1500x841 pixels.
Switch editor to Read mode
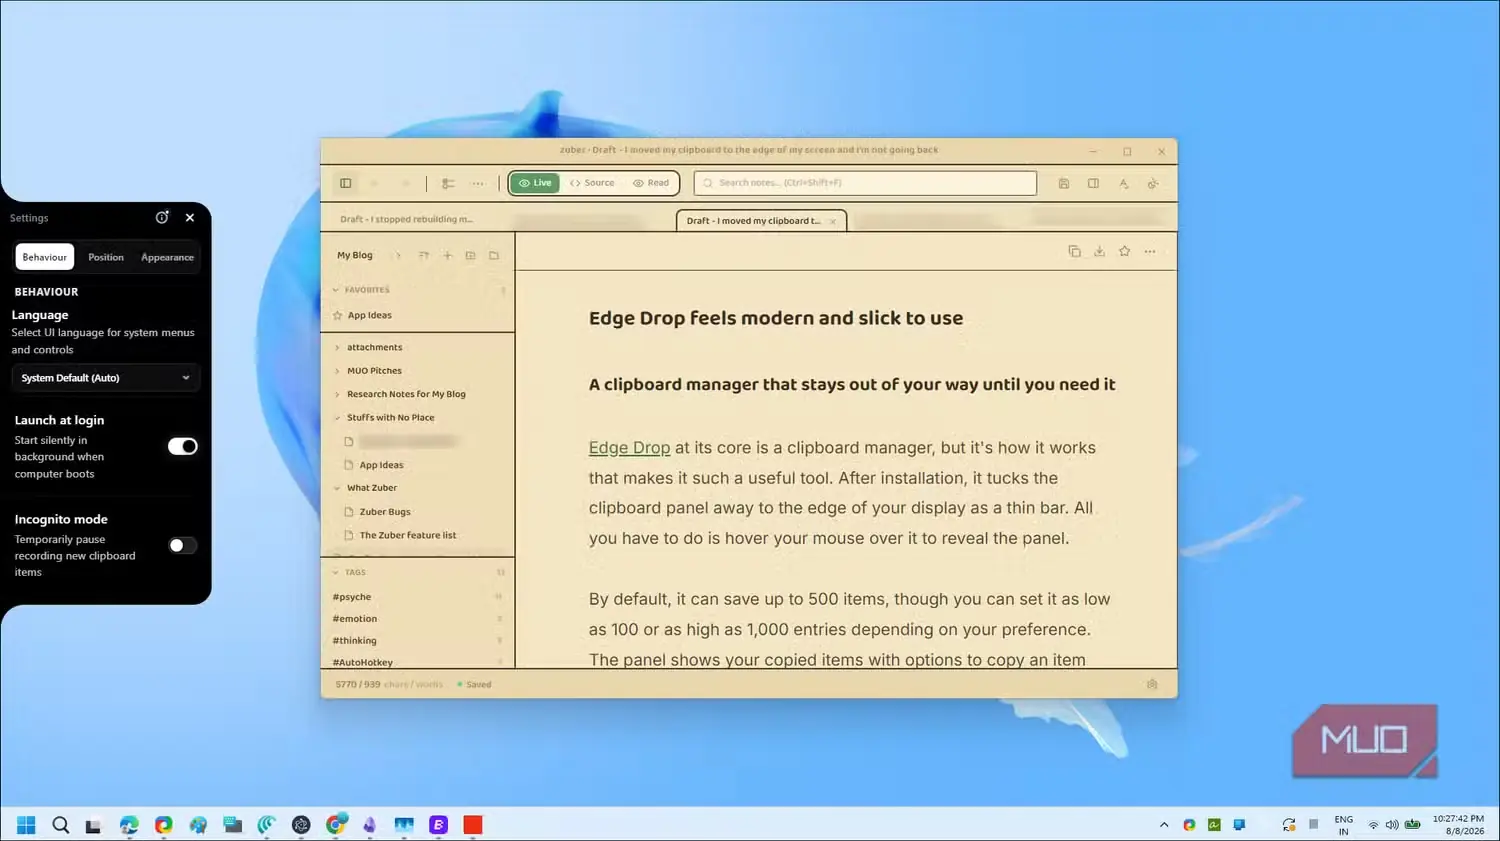coord(651,183)
